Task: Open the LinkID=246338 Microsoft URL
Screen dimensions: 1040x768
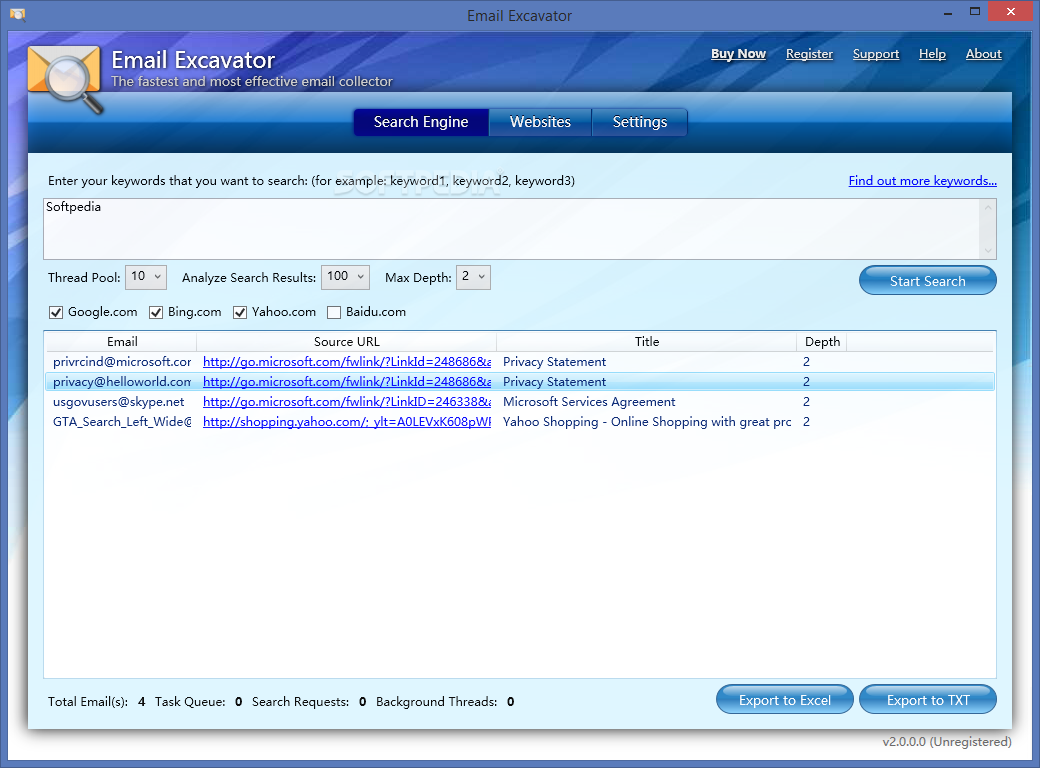Action: pyautogui.click(x=347, y=401)
